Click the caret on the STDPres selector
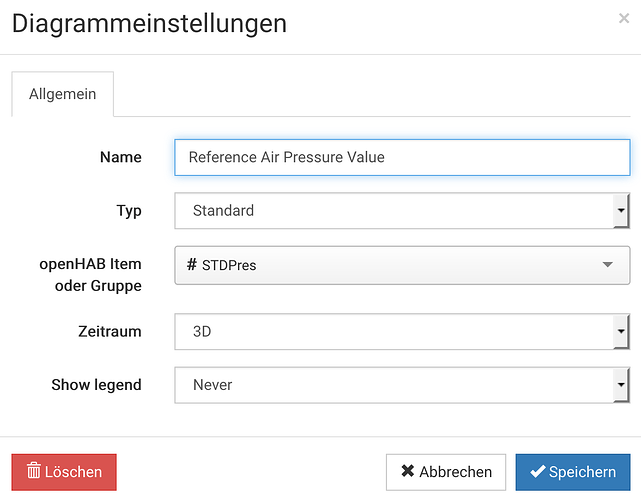 coord(608,265)
